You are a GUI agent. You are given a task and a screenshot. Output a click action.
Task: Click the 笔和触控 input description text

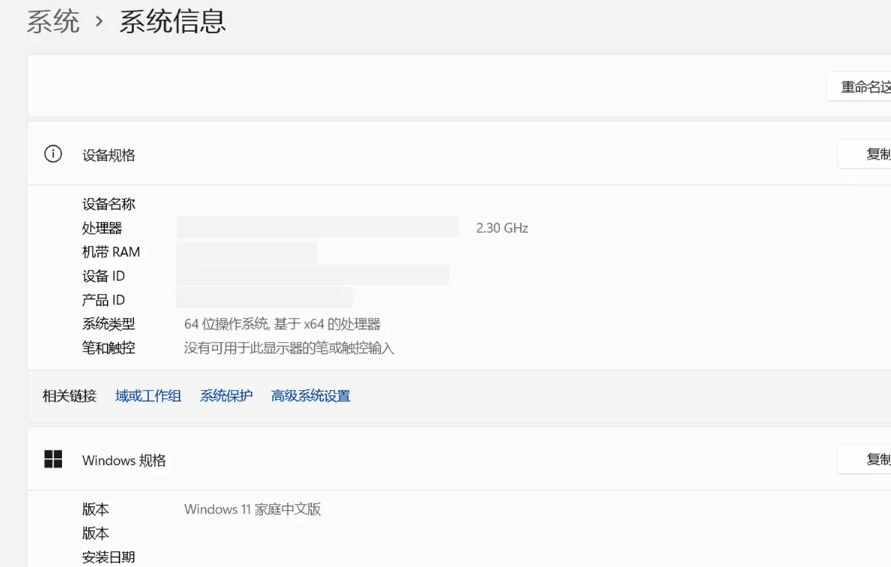coord(289,348)
